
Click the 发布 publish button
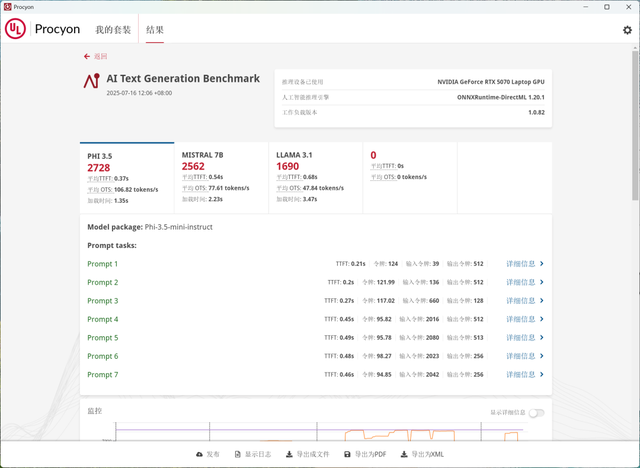(208, 454)
